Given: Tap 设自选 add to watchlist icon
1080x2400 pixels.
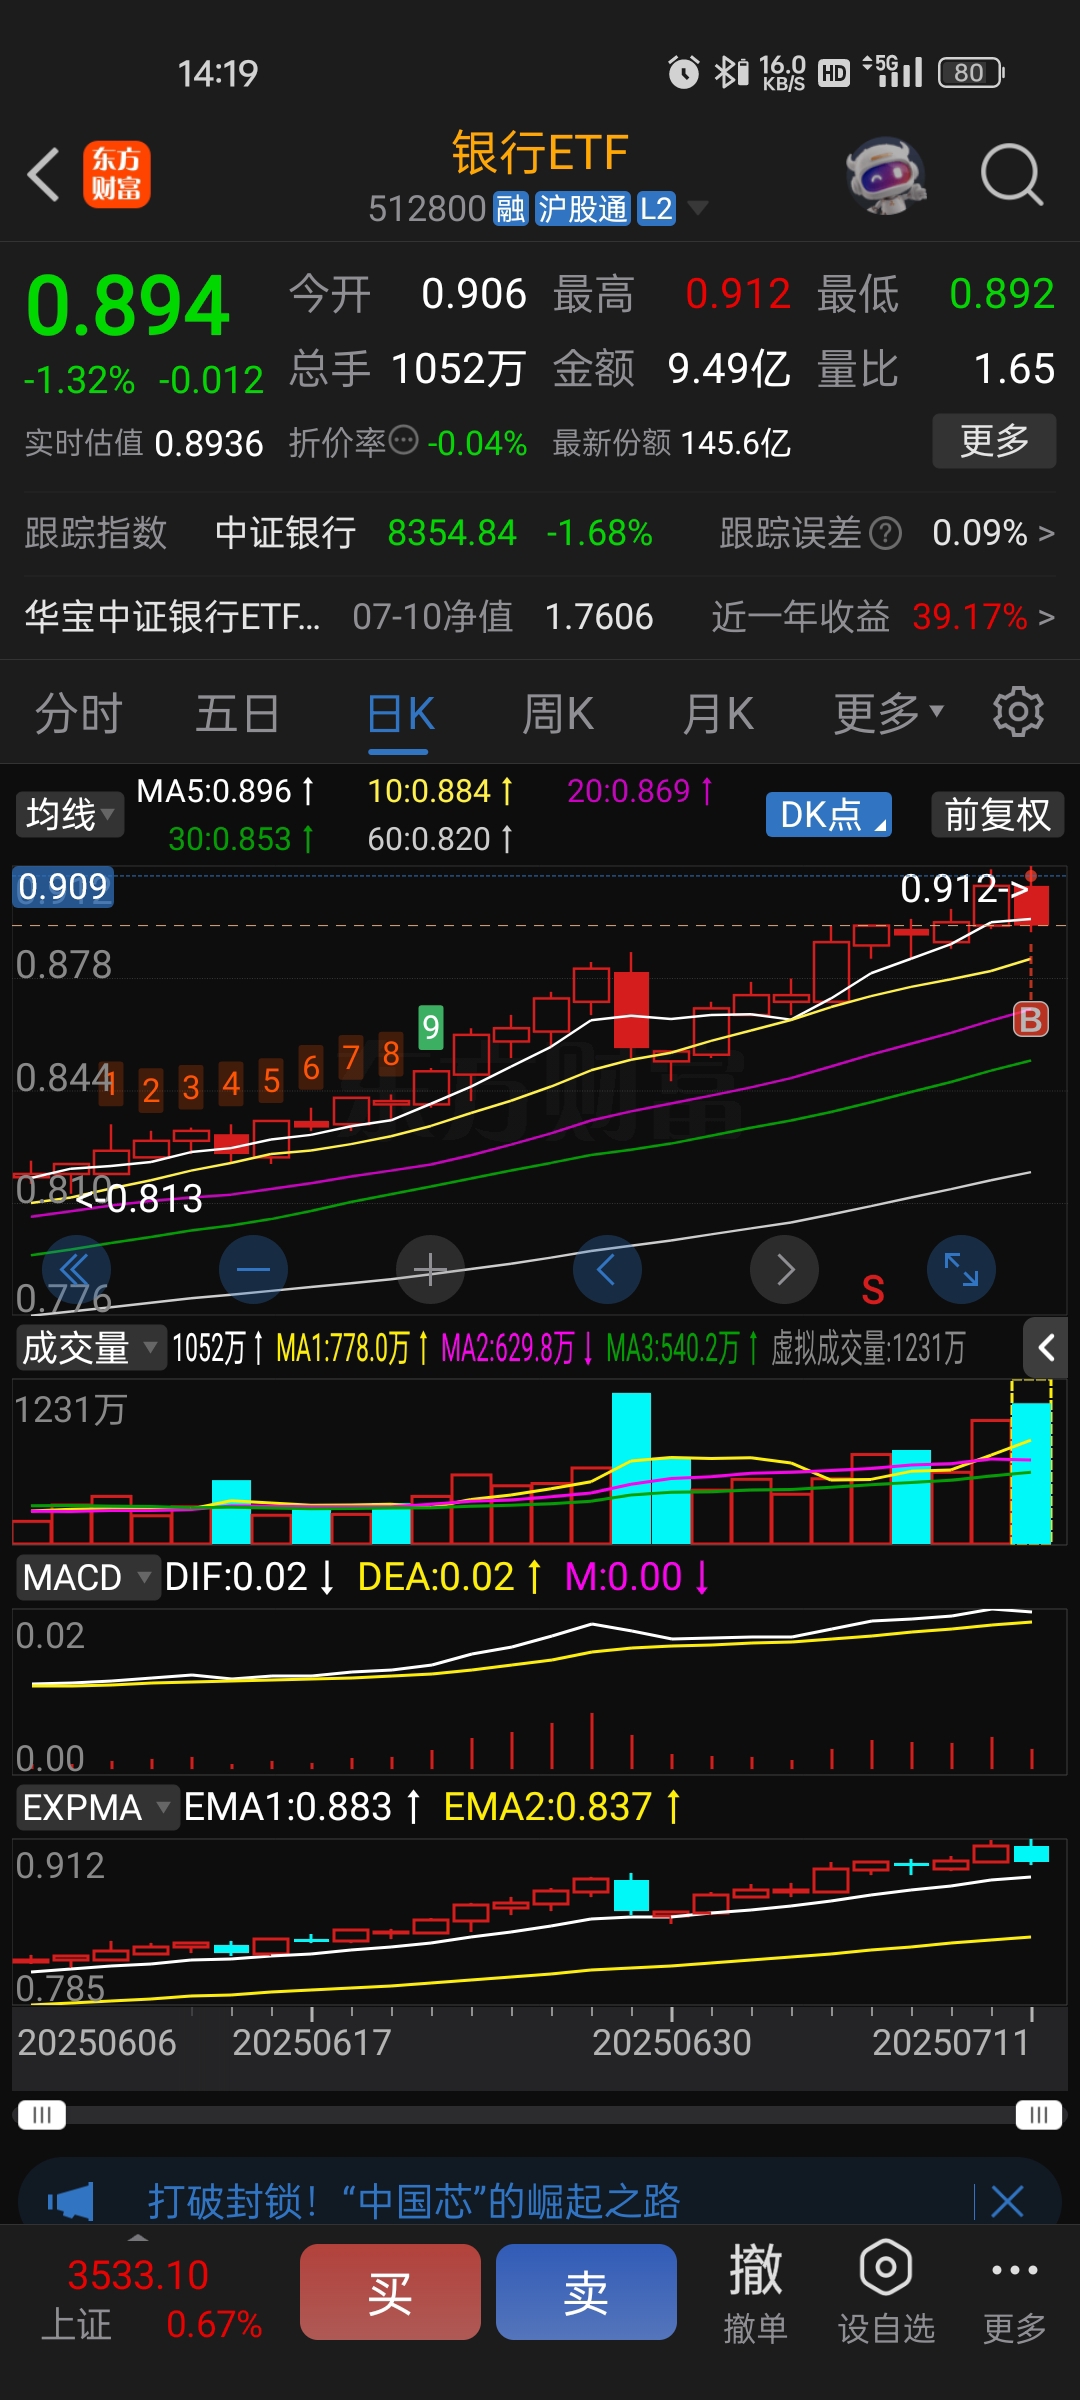Looking at the screenshot, I should (886, 2292).
